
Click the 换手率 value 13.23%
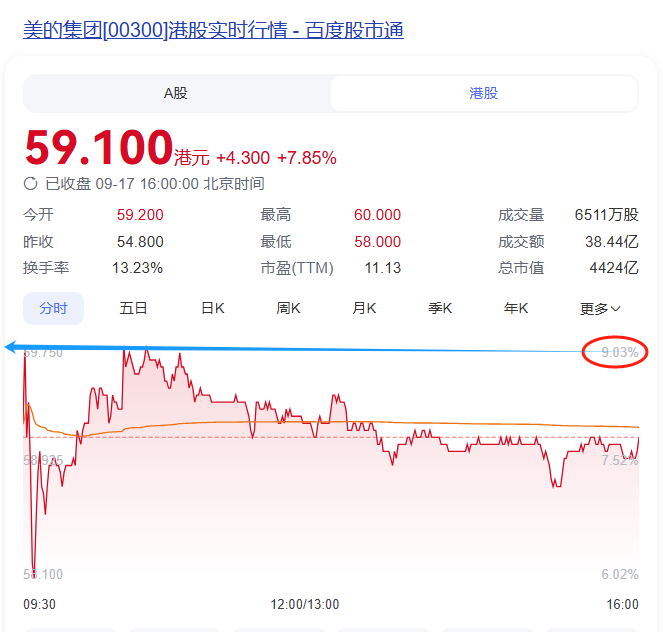(137, 268)
